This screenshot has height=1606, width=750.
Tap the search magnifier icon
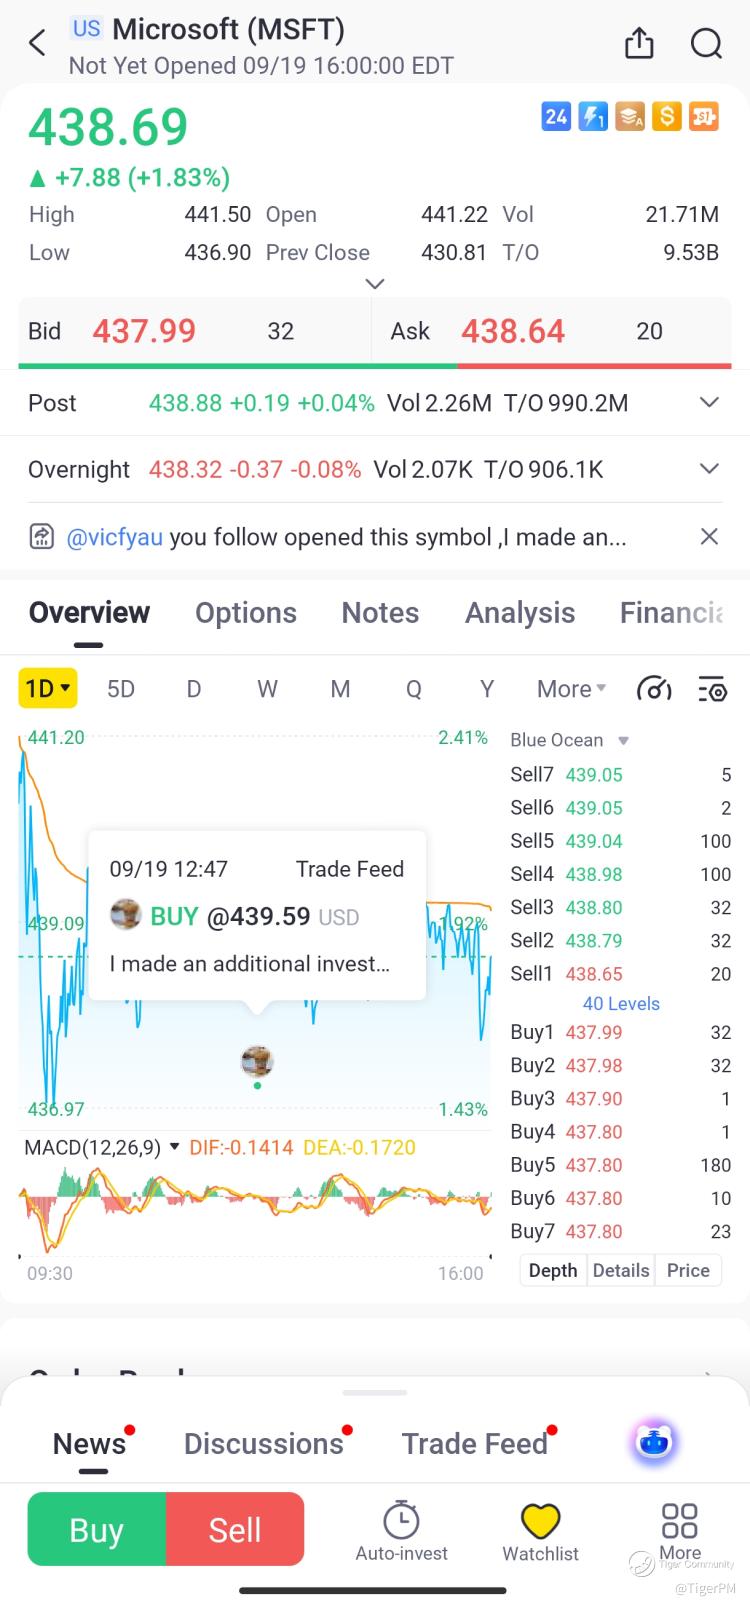[707, 43]
